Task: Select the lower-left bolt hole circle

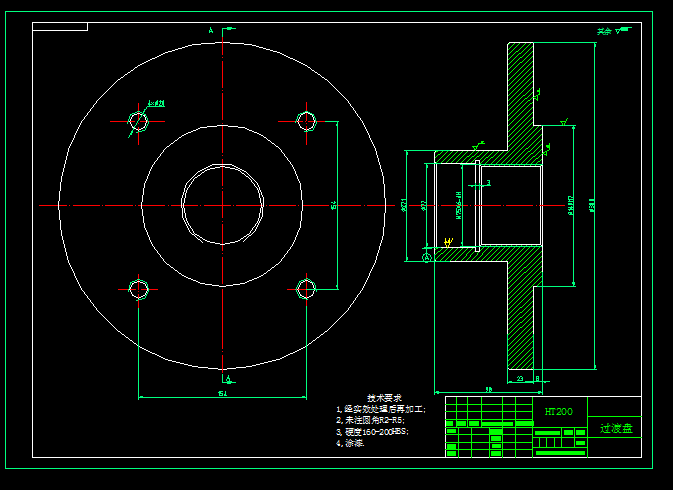Action: (138, 289)
